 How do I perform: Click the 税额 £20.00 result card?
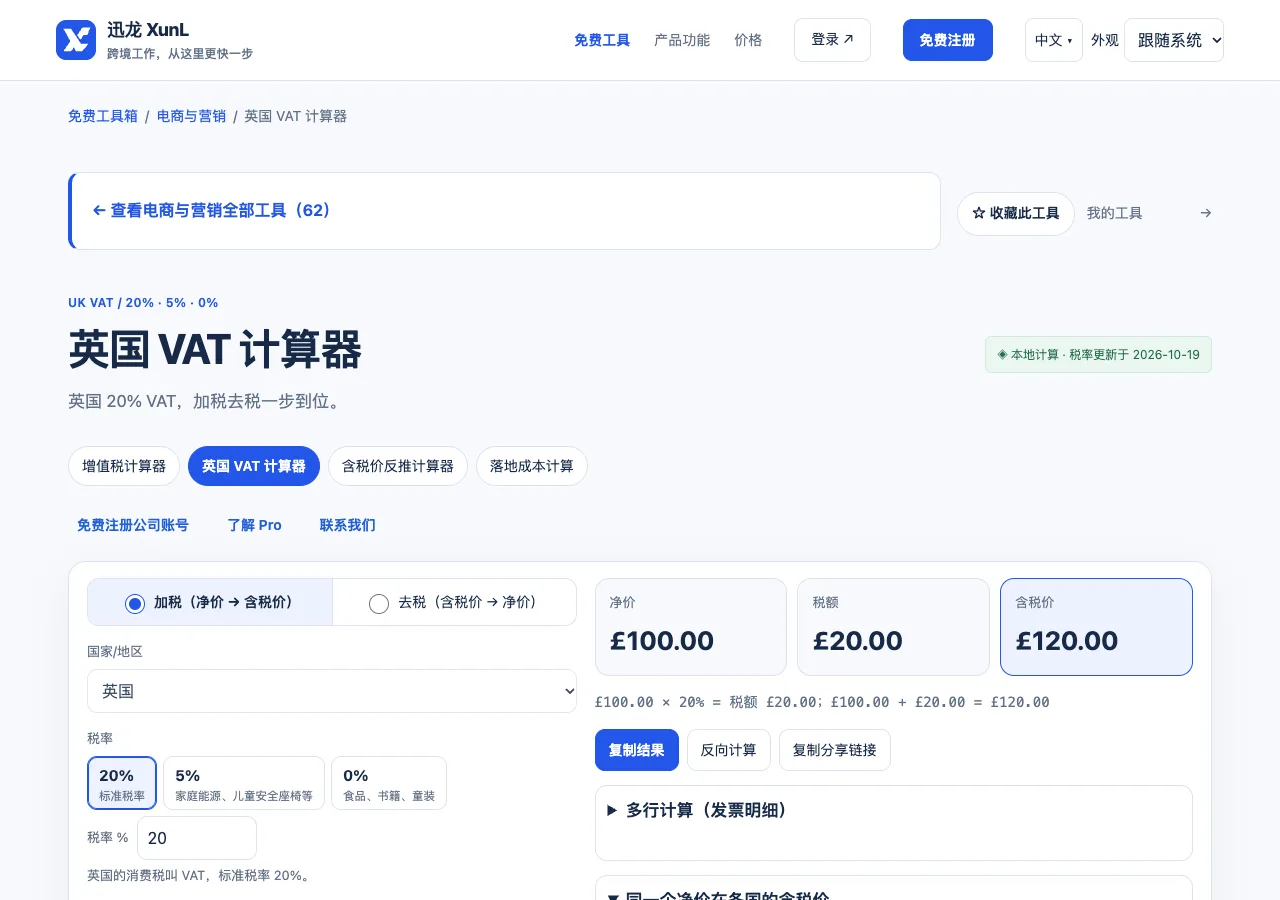point(893,627)
